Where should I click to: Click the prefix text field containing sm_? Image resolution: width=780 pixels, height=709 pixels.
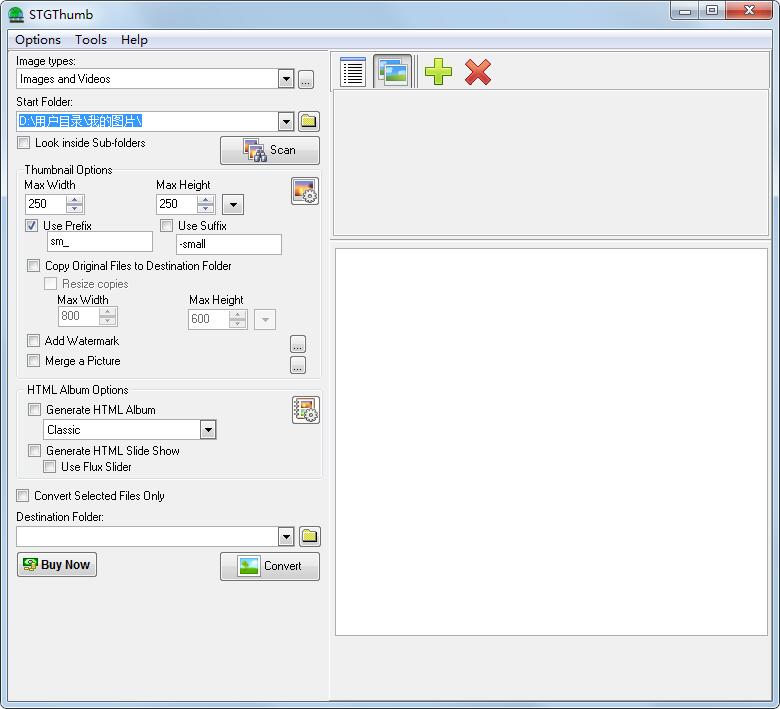[100, 242]
